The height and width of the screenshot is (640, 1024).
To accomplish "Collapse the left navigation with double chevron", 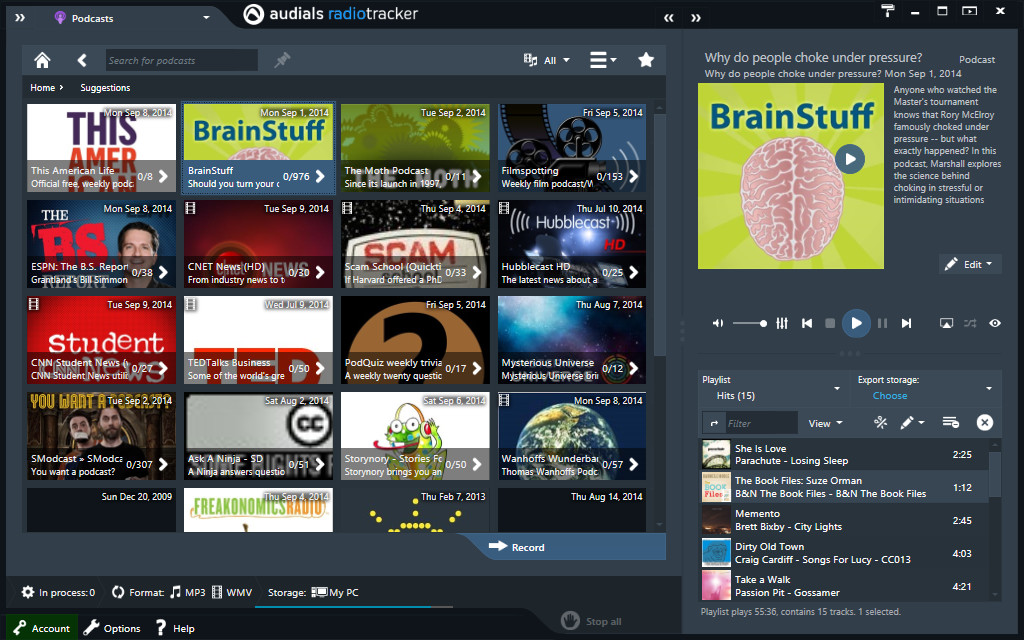I will [x=20, y=18].
